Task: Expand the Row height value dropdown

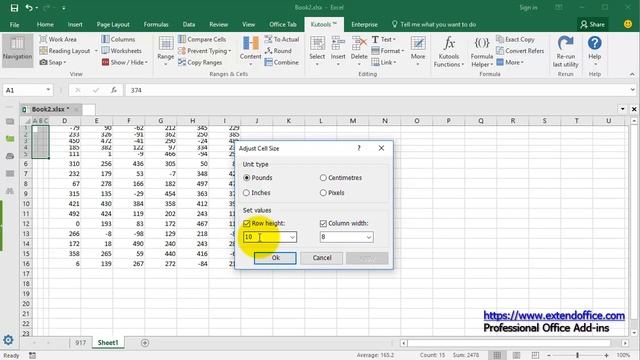Action: click(292, 237)
